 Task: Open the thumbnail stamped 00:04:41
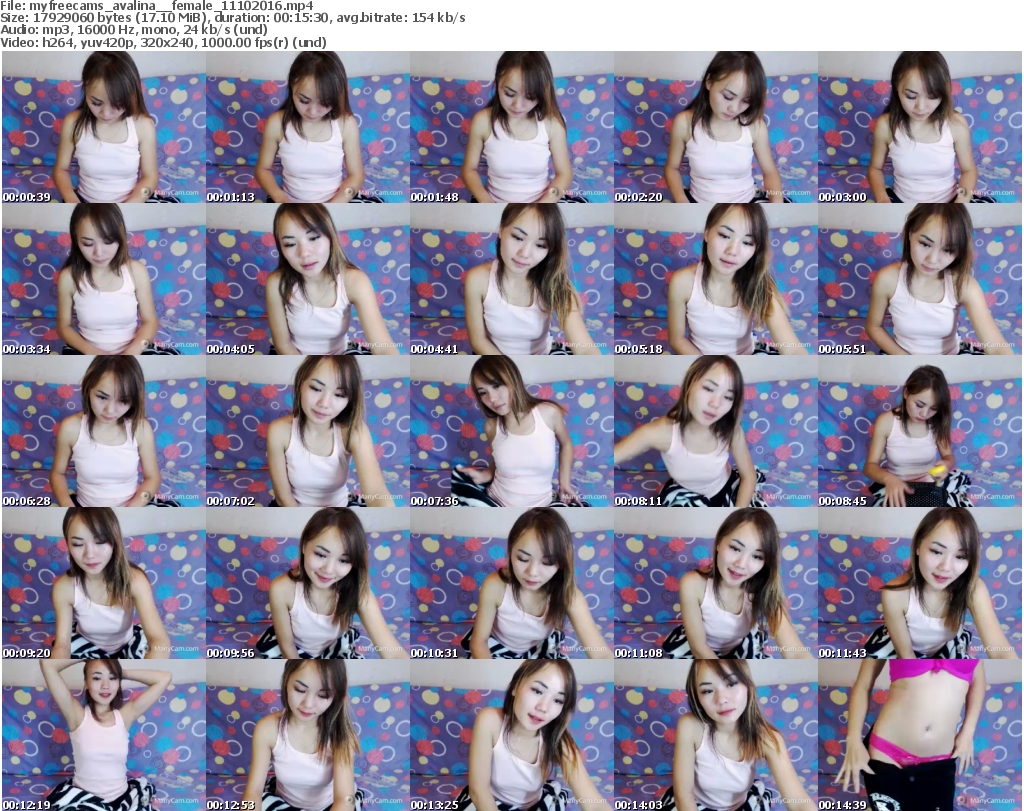pos(511,279)
